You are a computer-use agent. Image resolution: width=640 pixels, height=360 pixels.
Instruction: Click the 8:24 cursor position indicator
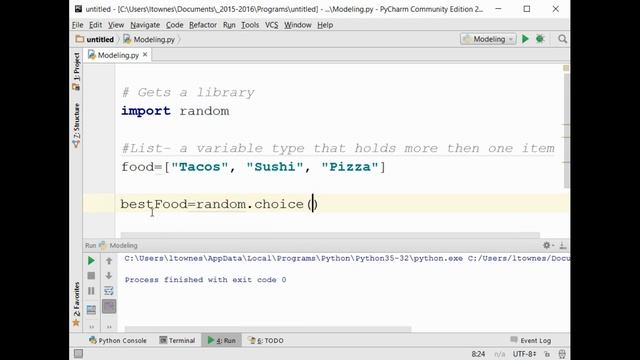click(x=478, y=354)
